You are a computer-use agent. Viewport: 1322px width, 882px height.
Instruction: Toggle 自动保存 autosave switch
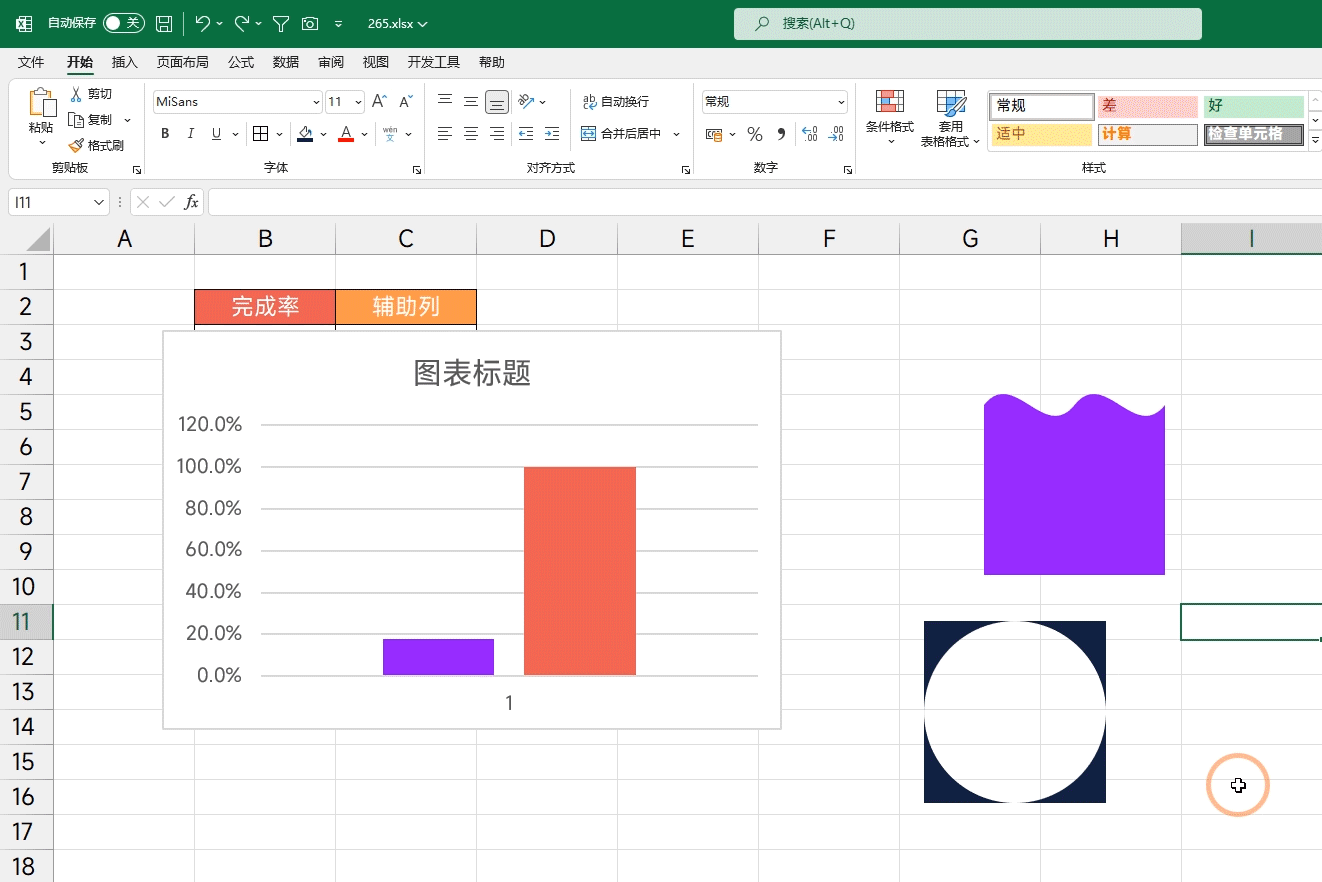coord(123,23)
